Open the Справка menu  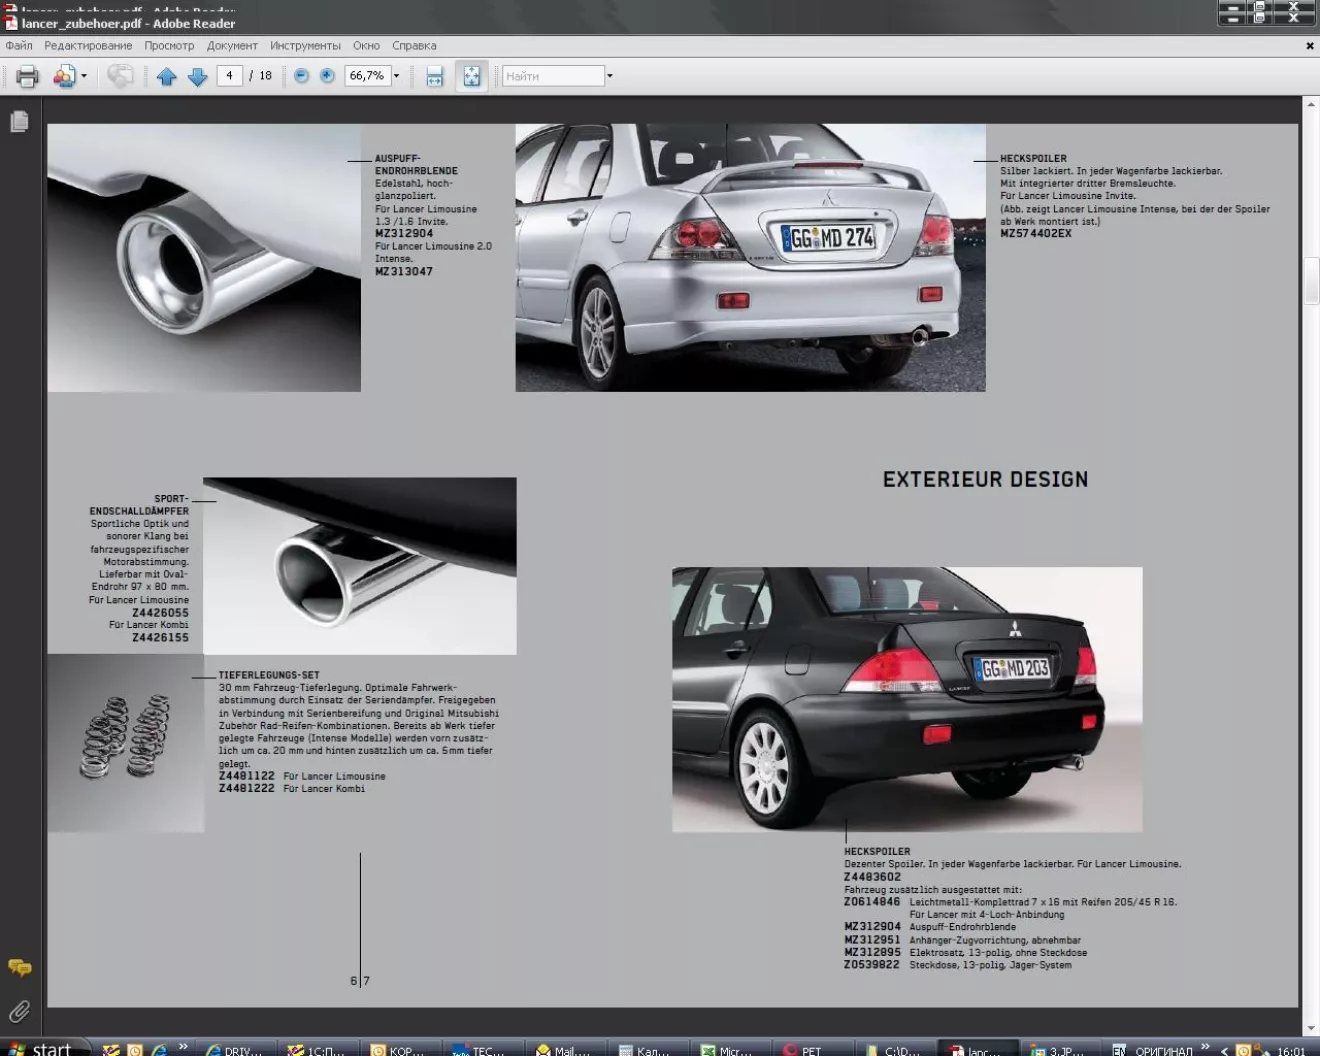click(414, 46)
